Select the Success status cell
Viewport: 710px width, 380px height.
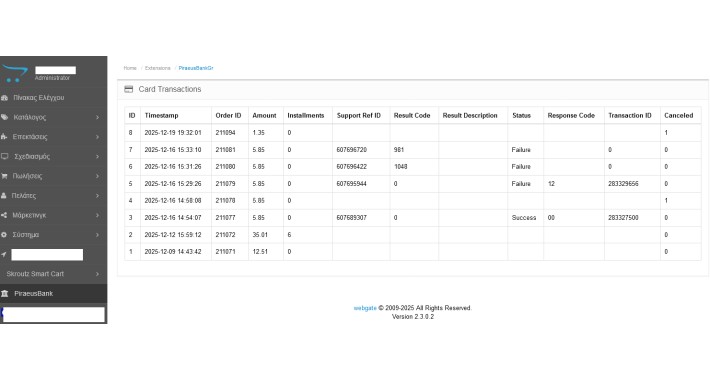point(523,218)
